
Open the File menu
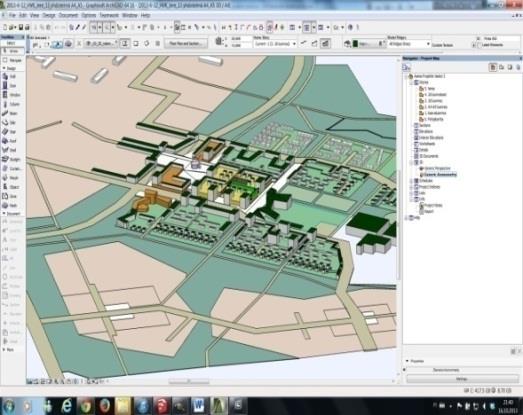(12, 15)
